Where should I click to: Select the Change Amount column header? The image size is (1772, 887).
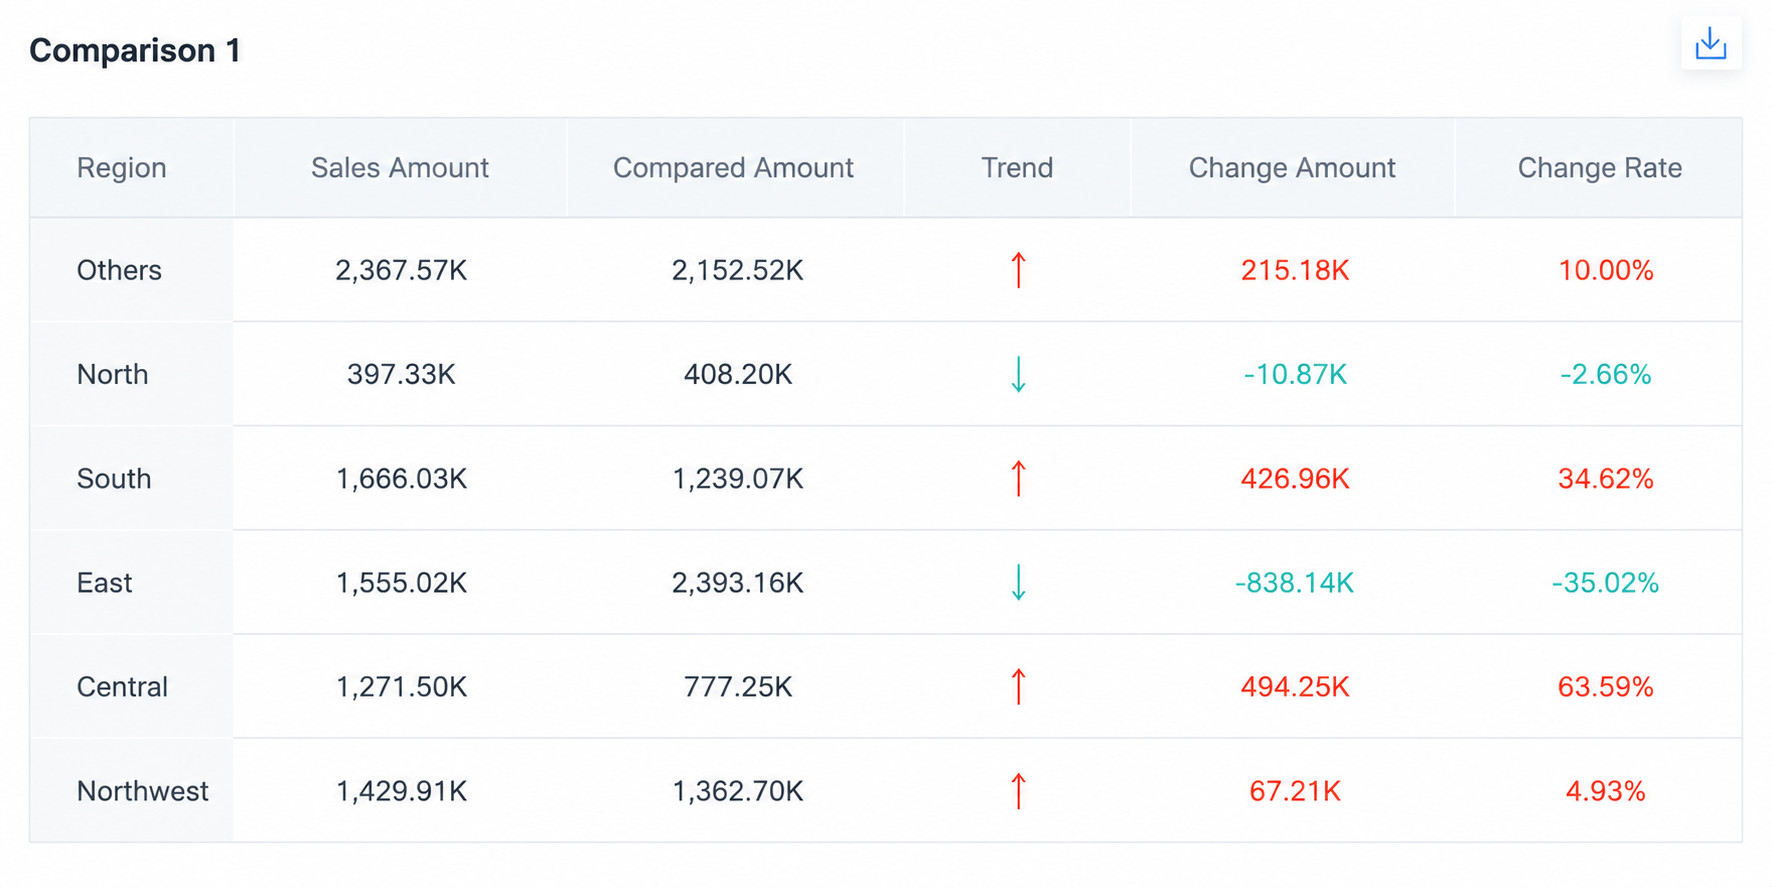tap(1292, 167)
